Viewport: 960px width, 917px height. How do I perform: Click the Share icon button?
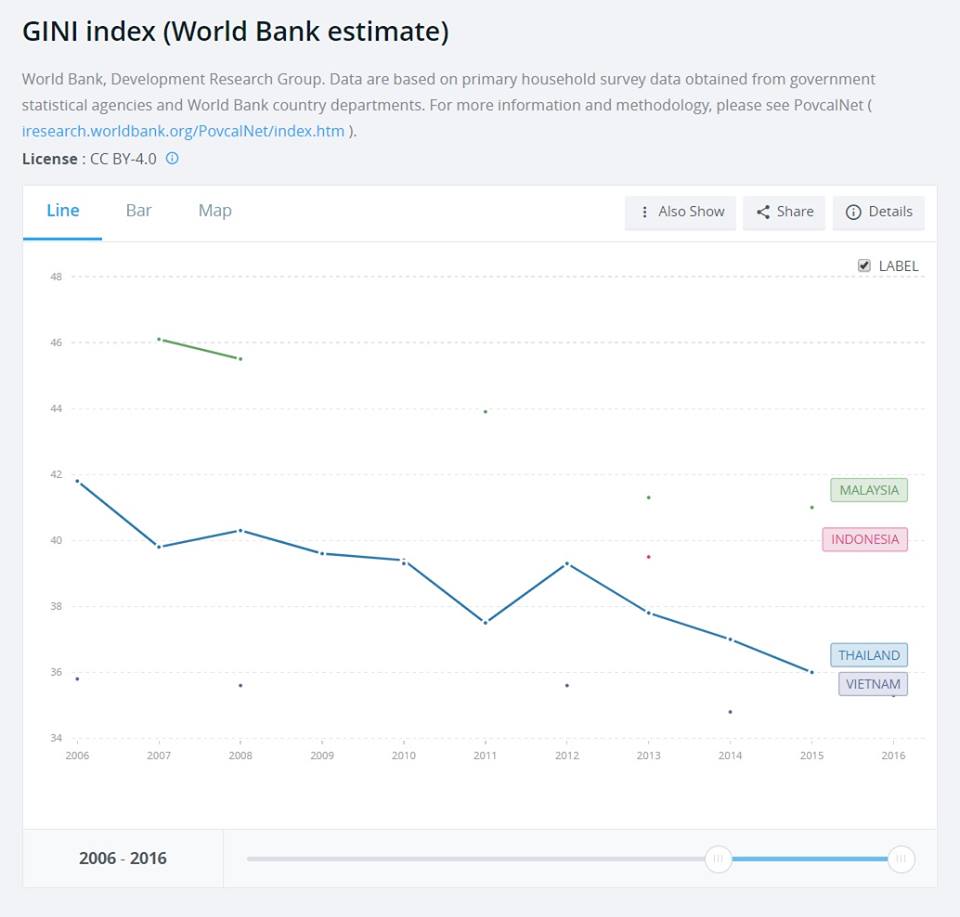pos(783,212)
